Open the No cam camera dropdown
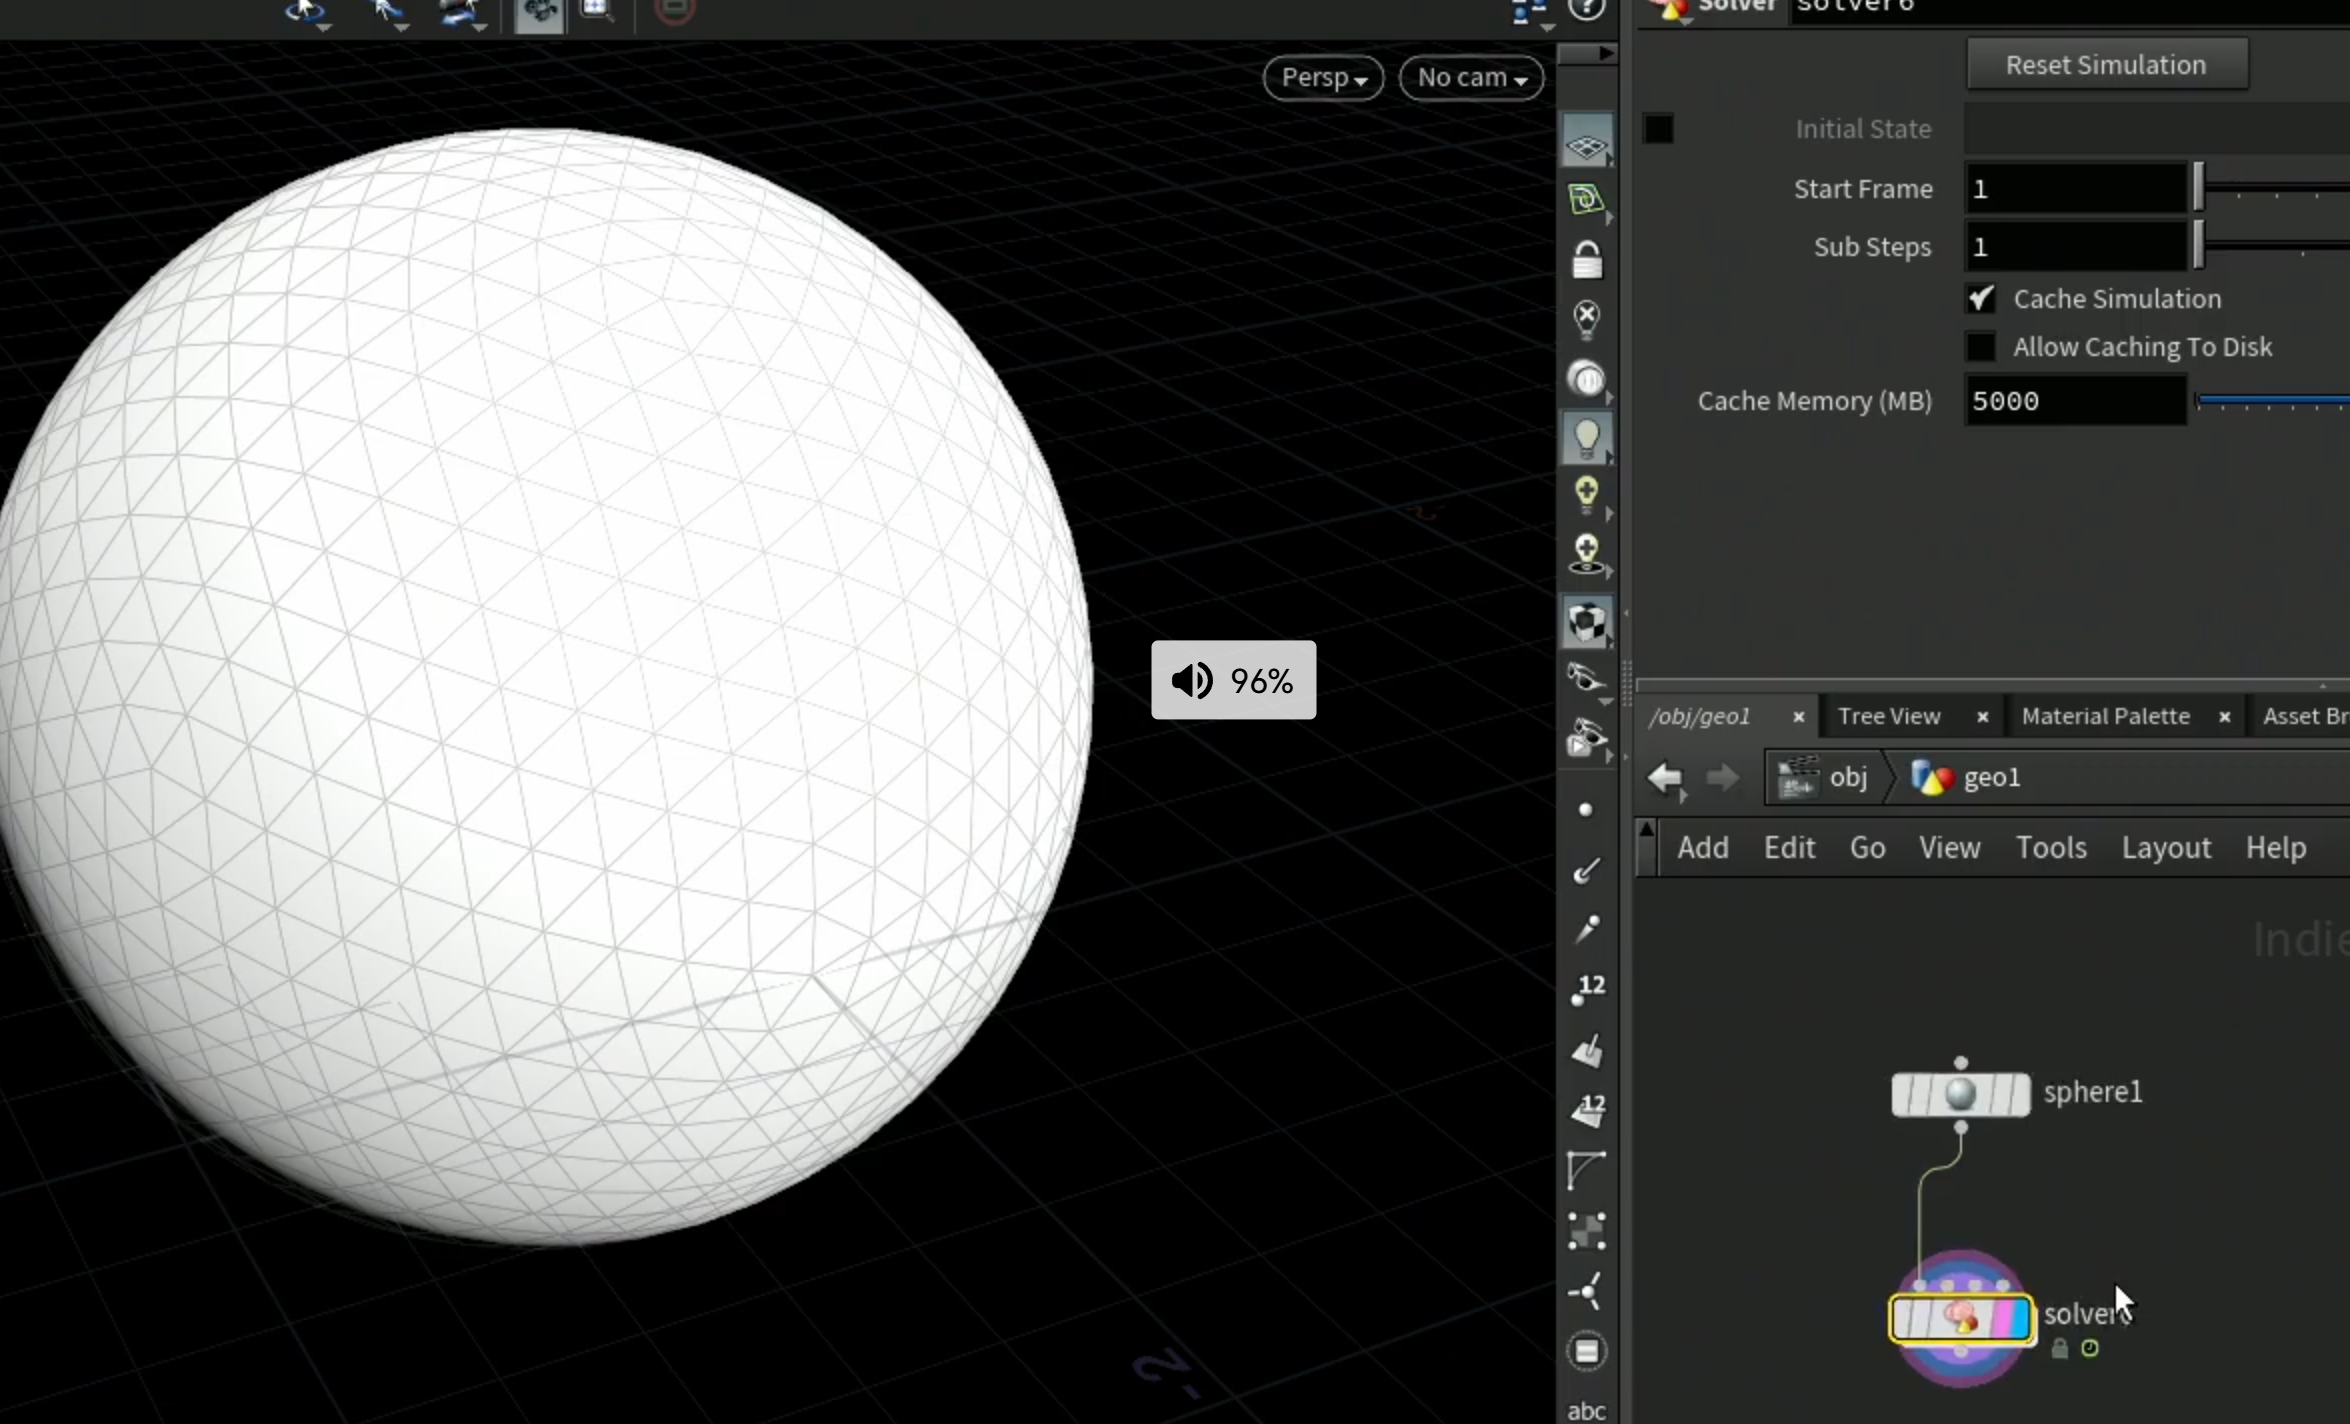Screen dimensions: 2350x1424 (1471, 78)
